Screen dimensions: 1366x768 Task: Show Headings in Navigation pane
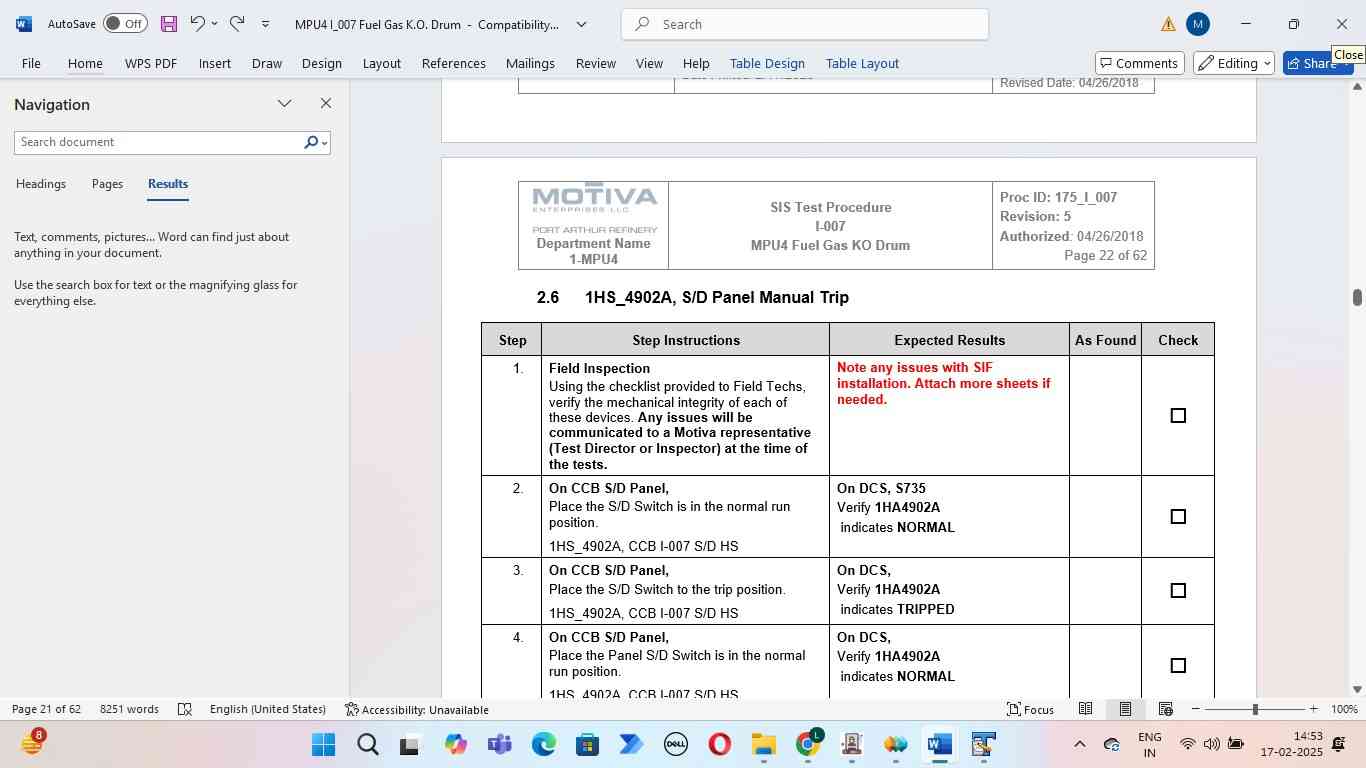(41, 184)
